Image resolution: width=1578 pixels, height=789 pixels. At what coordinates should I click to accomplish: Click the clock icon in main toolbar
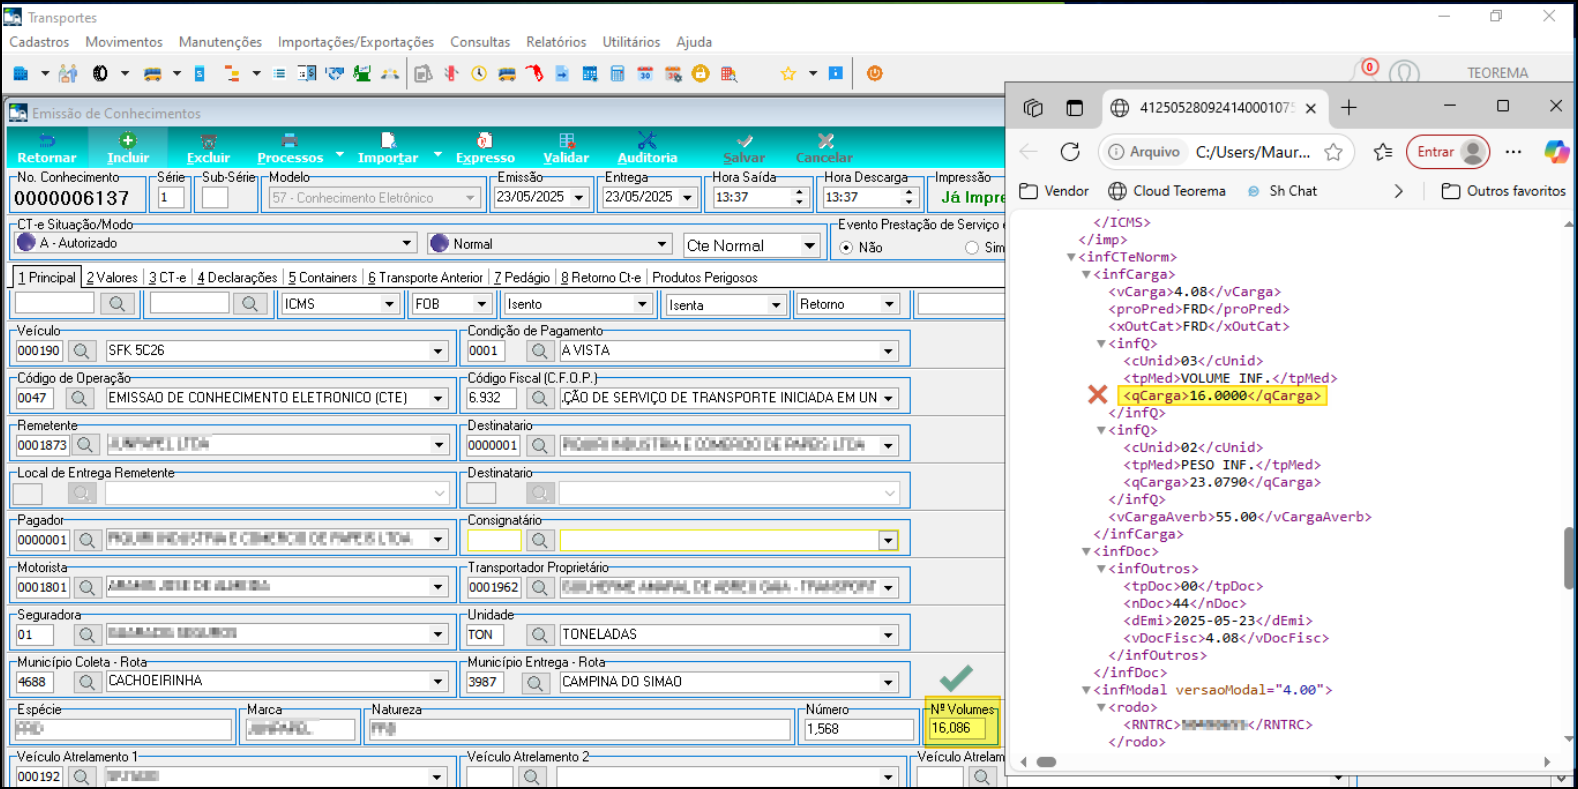479,73
